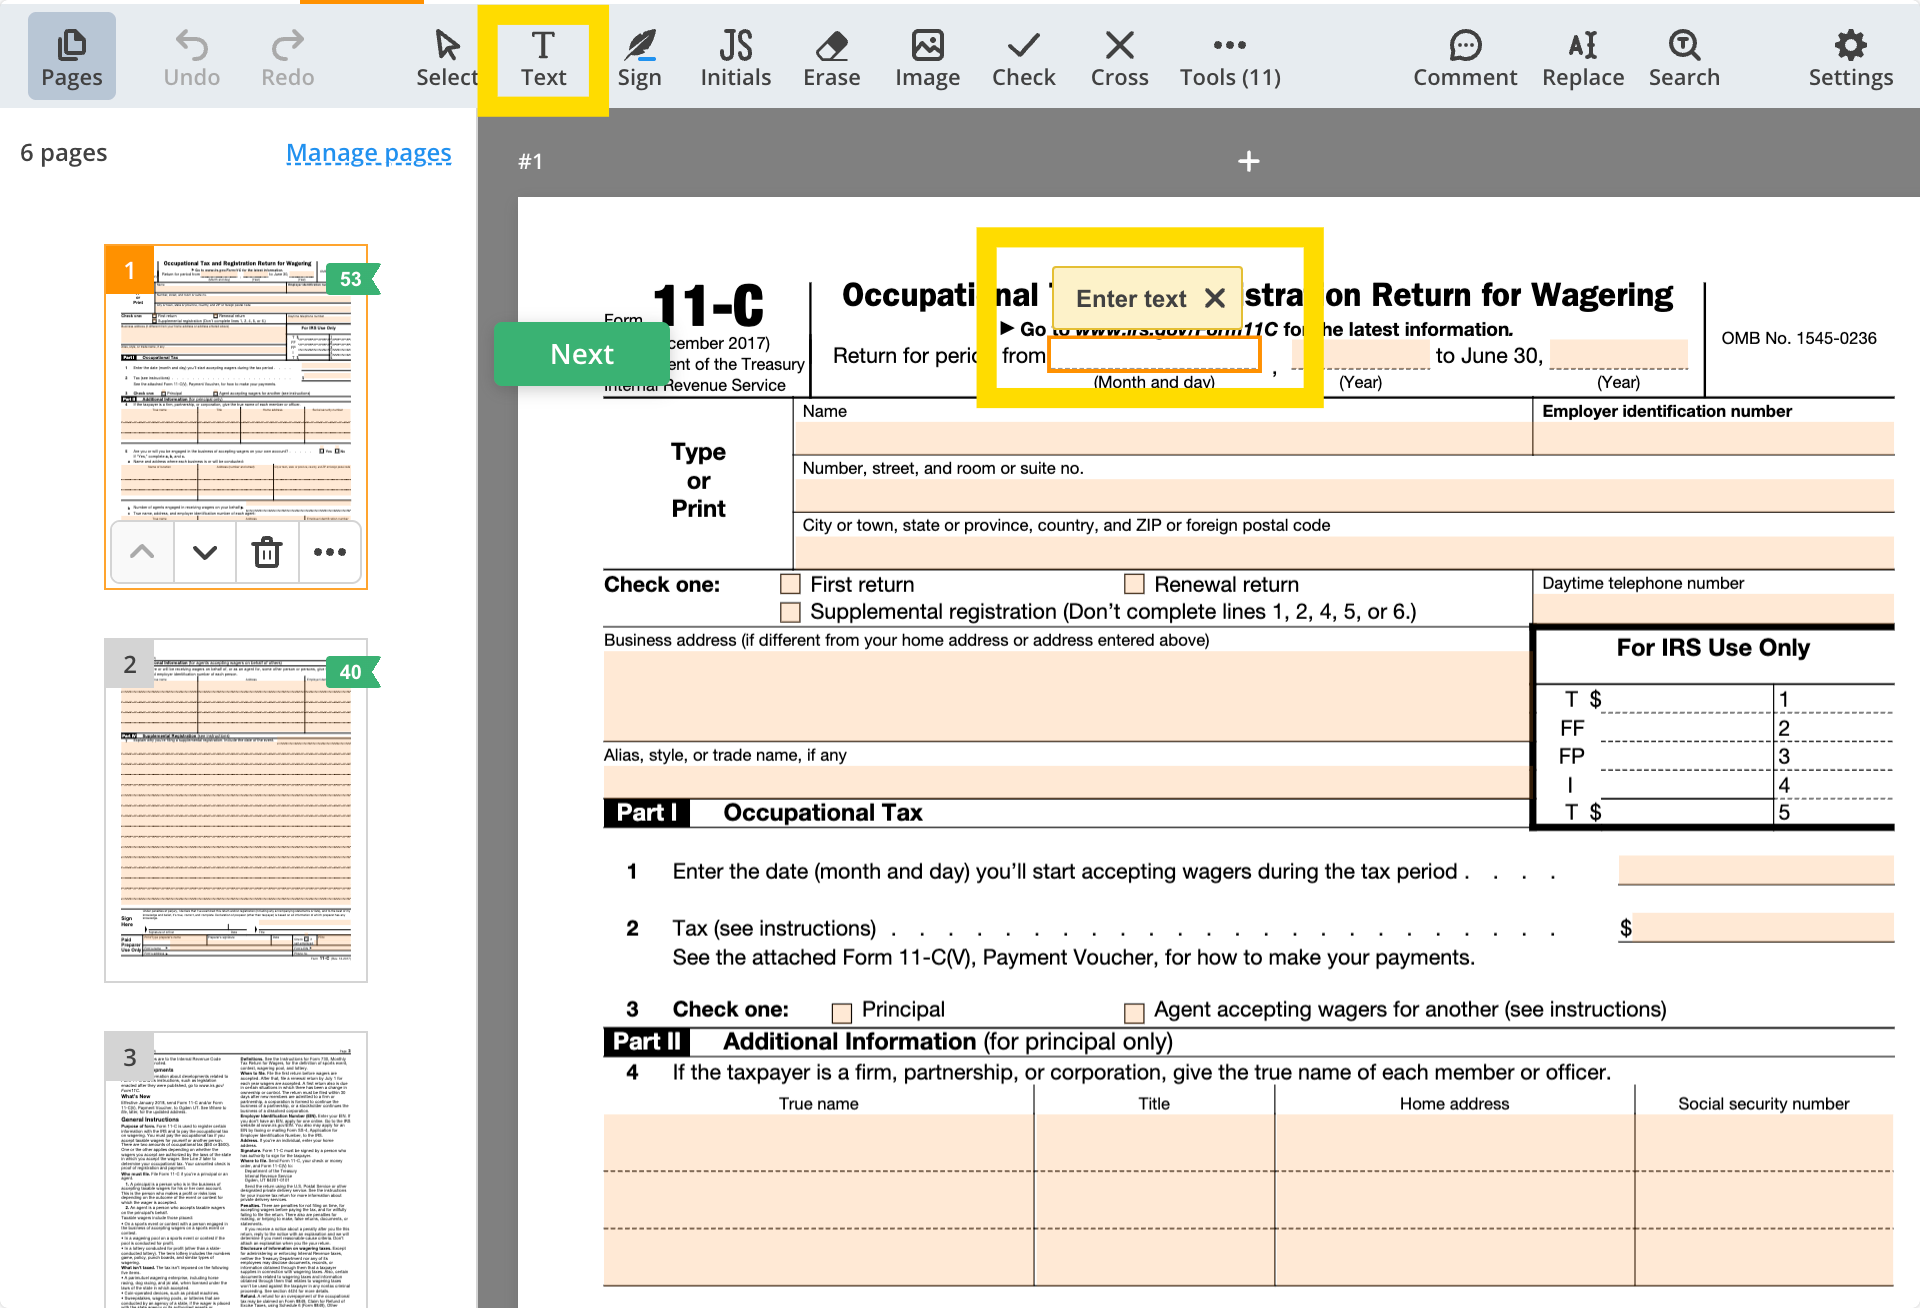Check the Agent accepting wagers box

coord(1134,1012)
